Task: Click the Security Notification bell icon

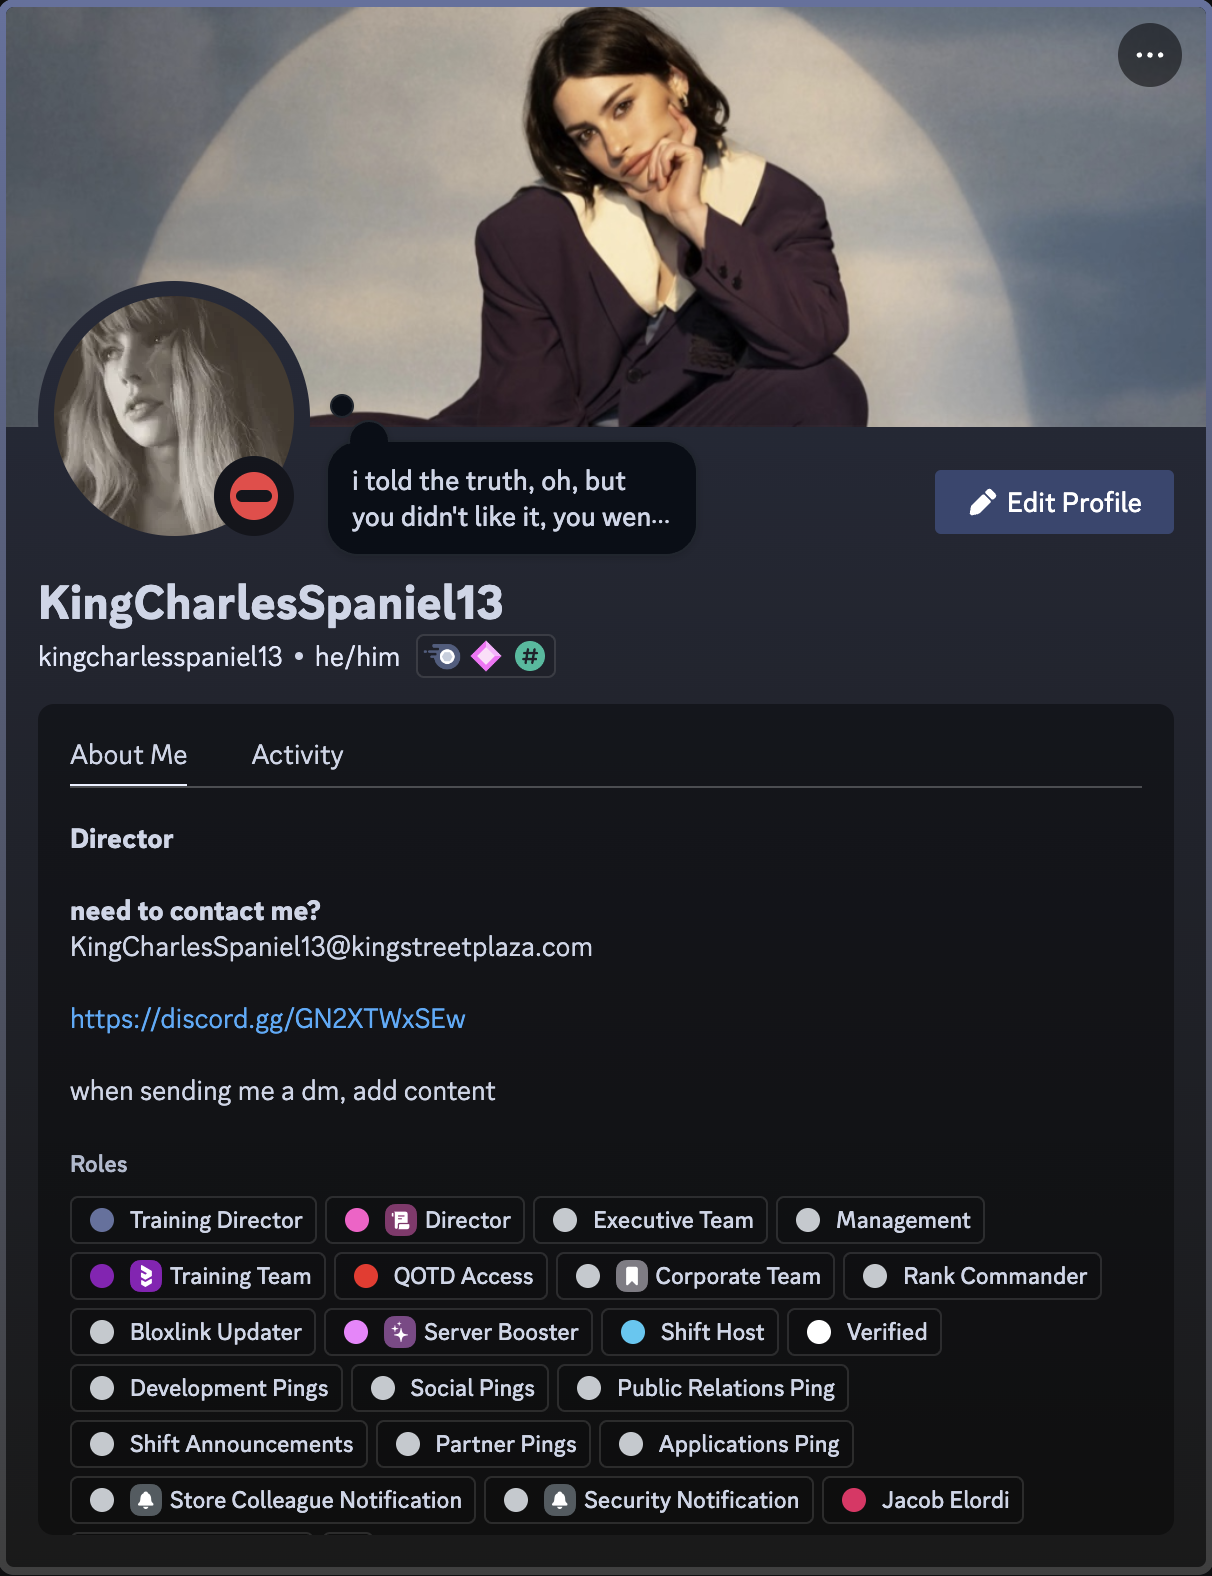Action: coord(560,1500)
